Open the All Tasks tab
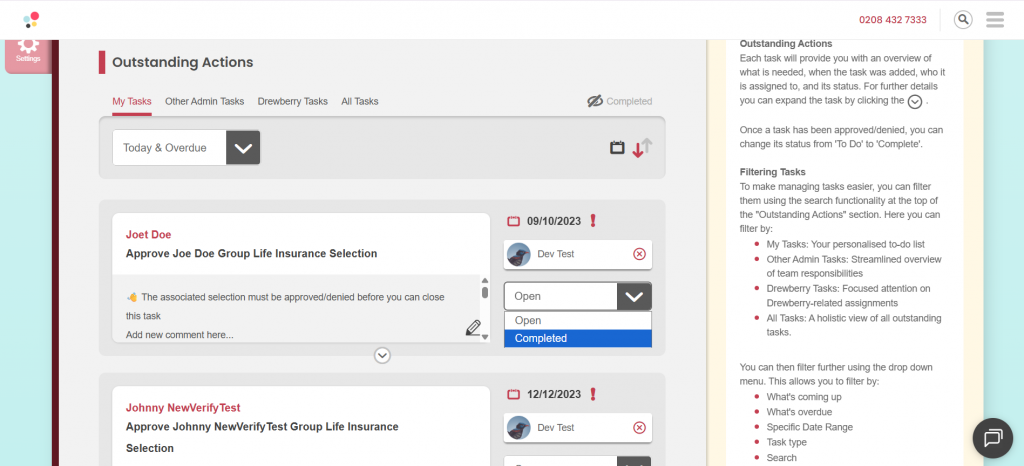 click(x=359, y=101)
